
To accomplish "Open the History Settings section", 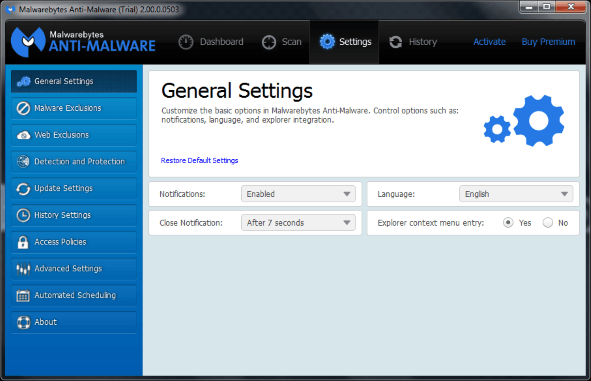I will pyautogui.click(x=74, y=215).
